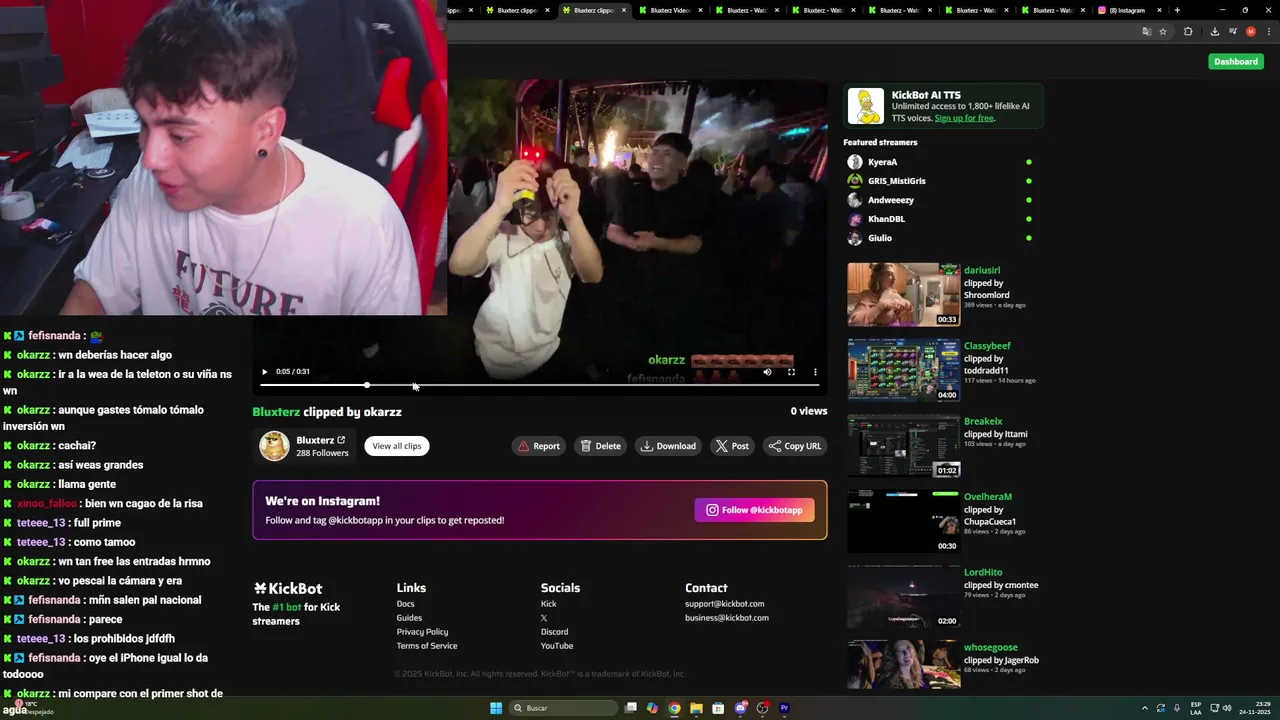Click the Bluxterz avatar image
The image size is (1280, 720).
[x=274, y=446]
